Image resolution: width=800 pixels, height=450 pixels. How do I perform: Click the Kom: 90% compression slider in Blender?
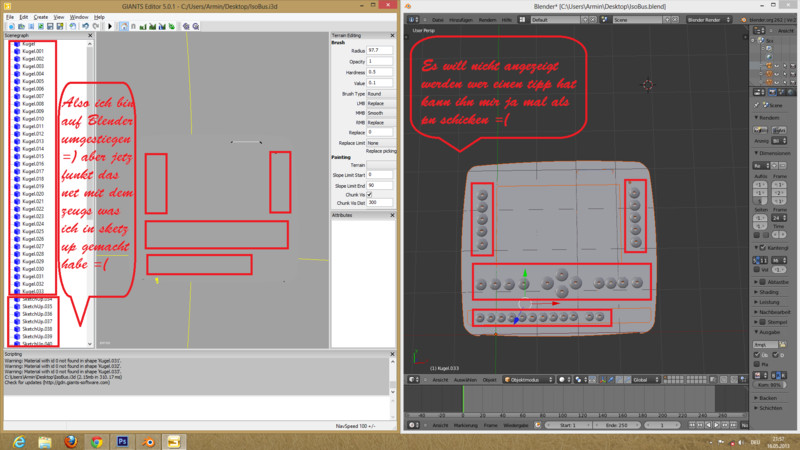(x=770, y=385)
